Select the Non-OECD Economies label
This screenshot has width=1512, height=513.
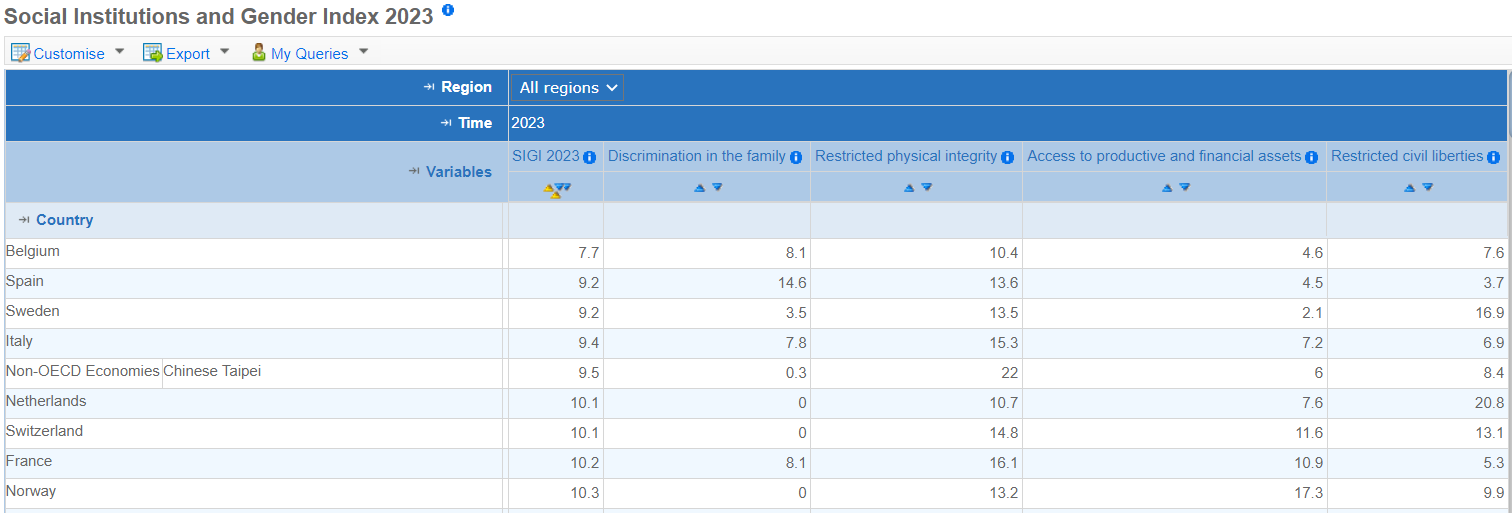tap(83, 371)
